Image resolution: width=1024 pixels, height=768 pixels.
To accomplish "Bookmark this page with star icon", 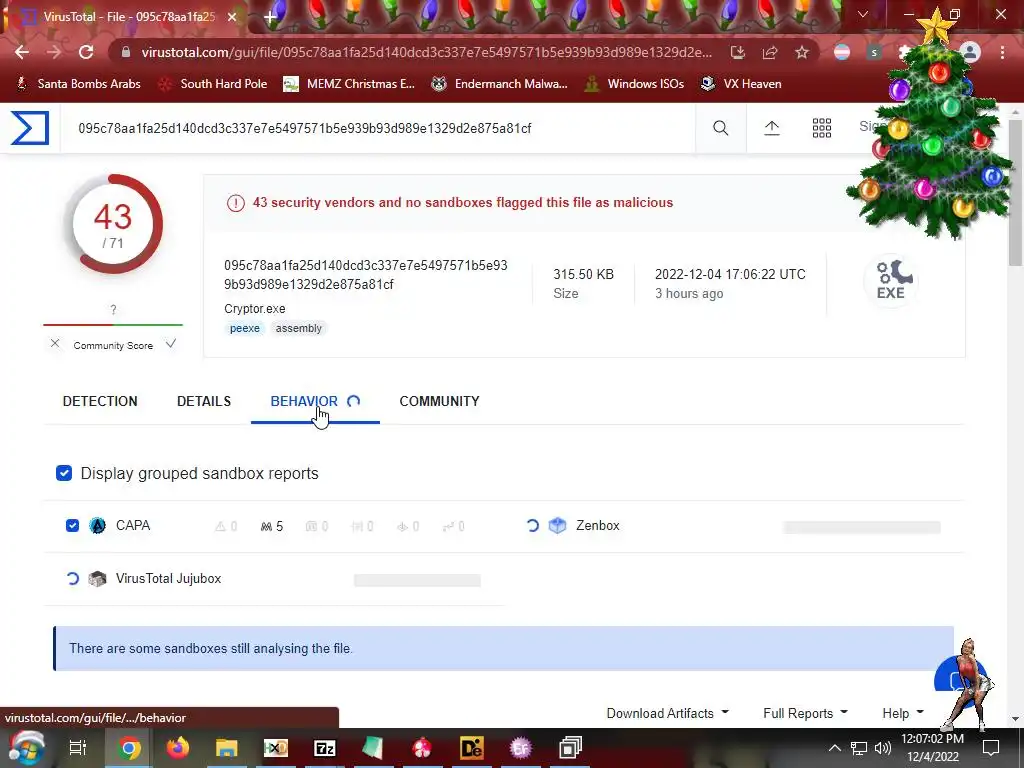I will [x=802, y=52].
